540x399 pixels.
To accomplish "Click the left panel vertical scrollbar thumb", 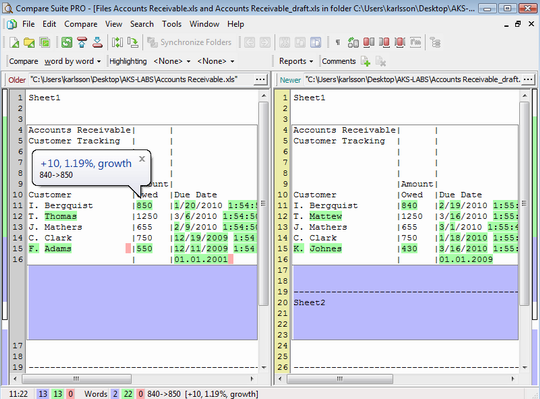I will click(x=264, y=203).
